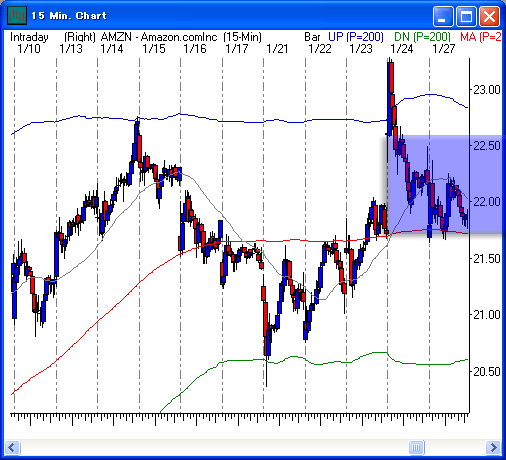Click the red MA legend label
The image size is (506, 460).
click(x=481, y=37)
